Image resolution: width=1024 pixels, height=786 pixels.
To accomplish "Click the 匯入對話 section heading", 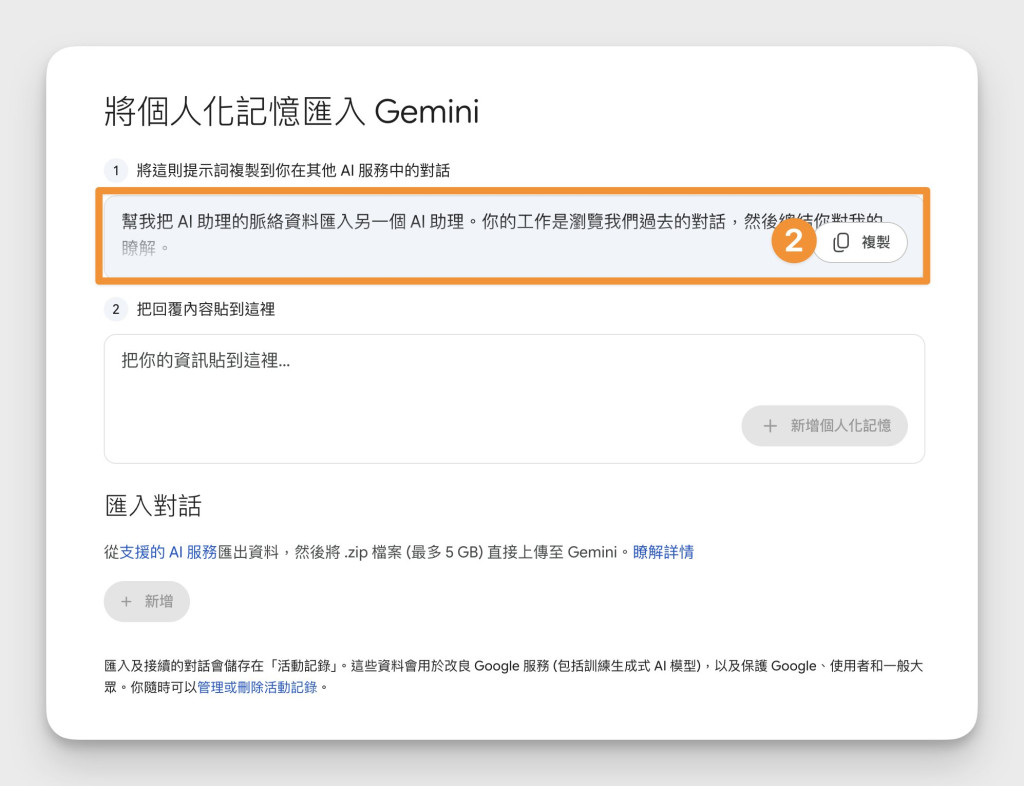I will pos(153,506).
